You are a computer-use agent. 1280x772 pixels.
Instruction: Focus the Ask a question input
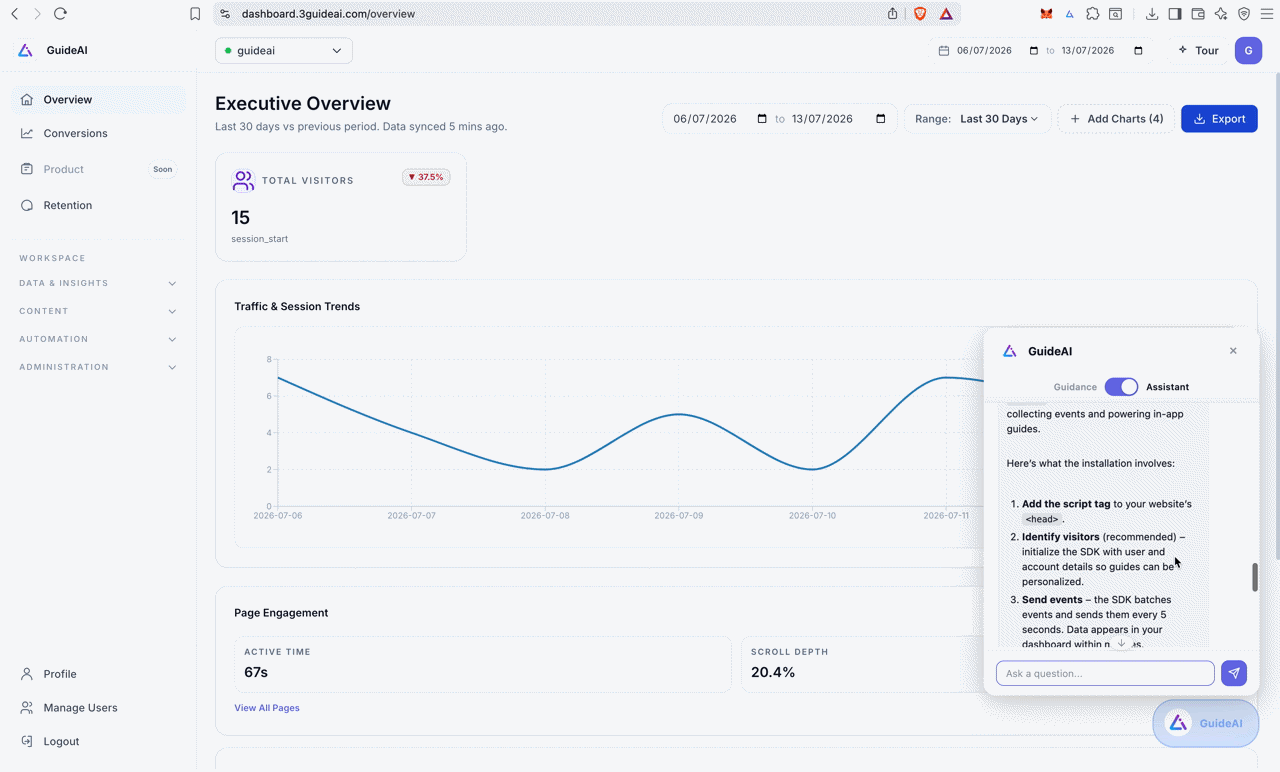coord(1105,673)
